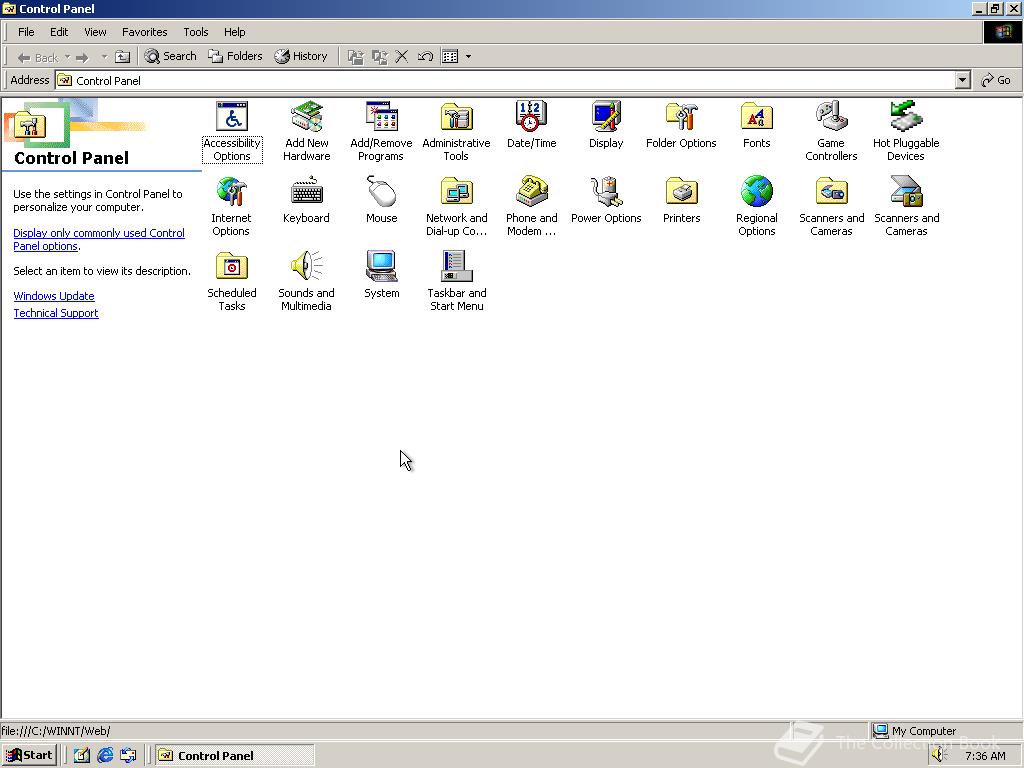This screenshot has width=1024, height=768.
Task: Click the Back toolbar button
Action: [39, 57]
